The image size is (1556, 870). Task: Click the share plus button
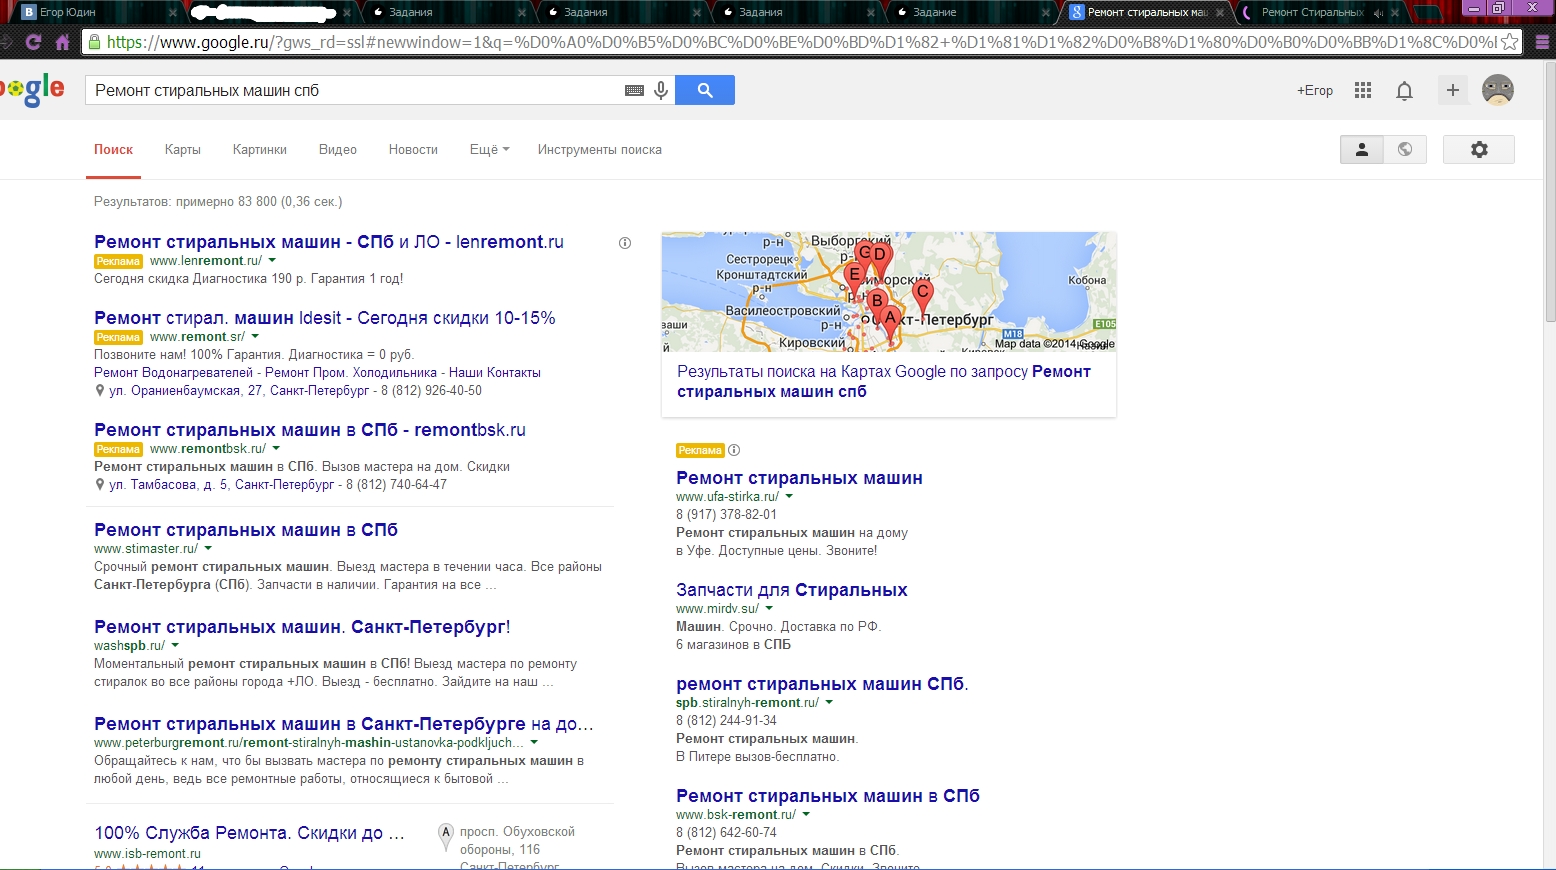tap(1453, 90)
